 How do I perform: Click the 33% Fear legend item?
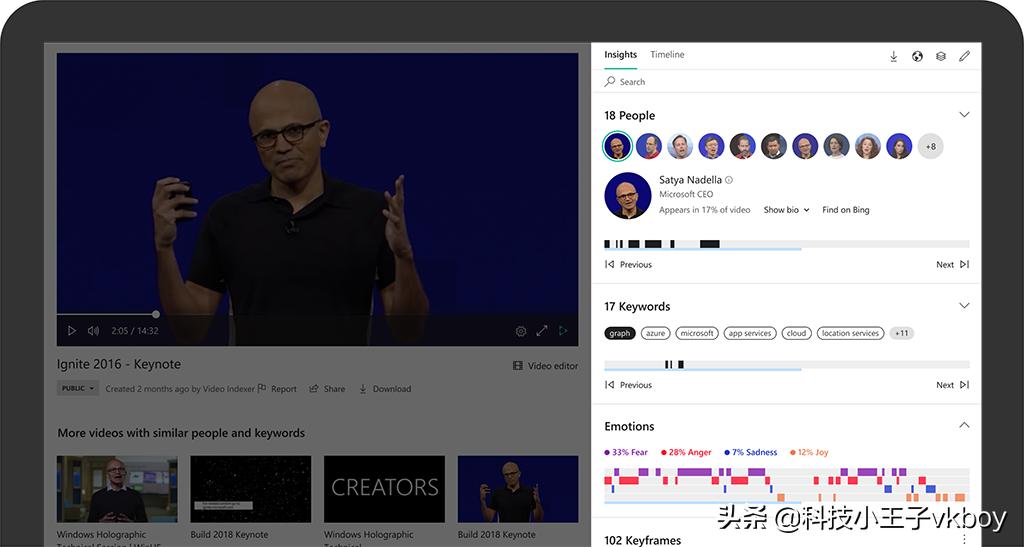point(626,452)
